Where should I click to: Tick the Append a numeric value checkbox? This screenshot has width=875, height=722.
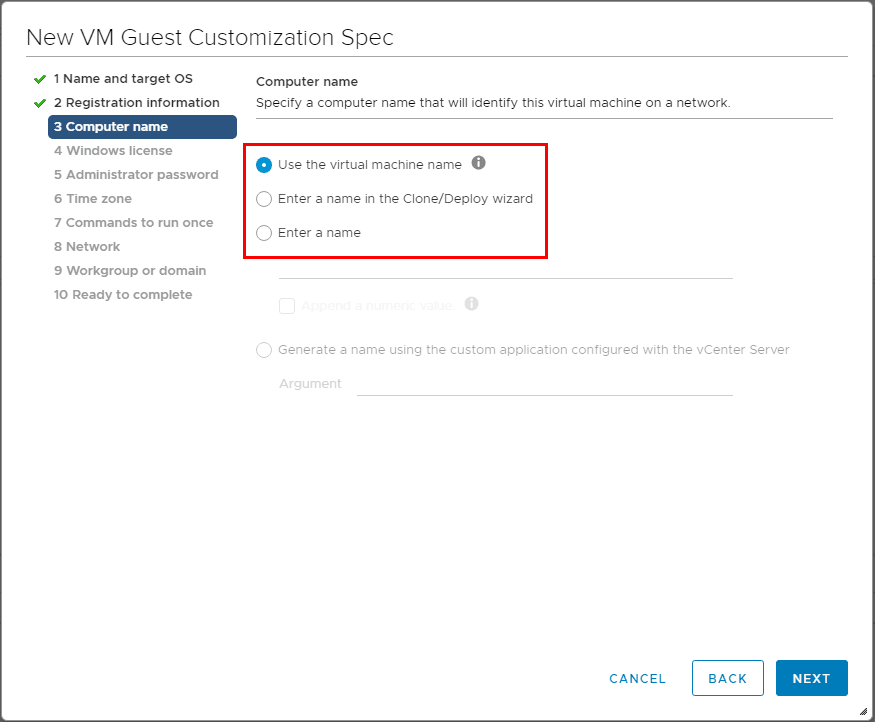tap(287, 306)
